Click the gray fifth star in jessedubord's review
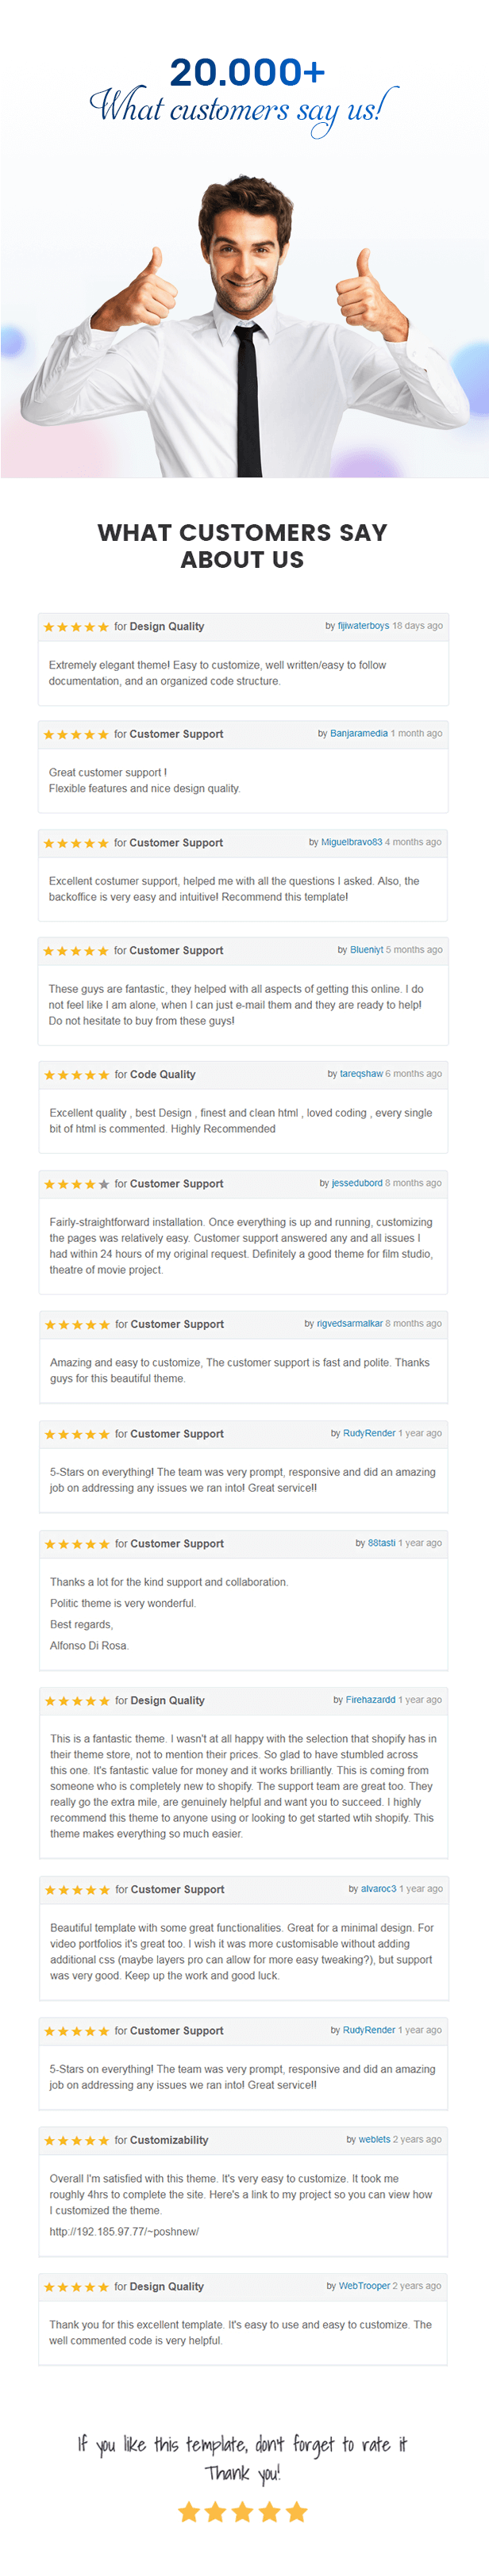489x2576 pixels. point(104,1184)
